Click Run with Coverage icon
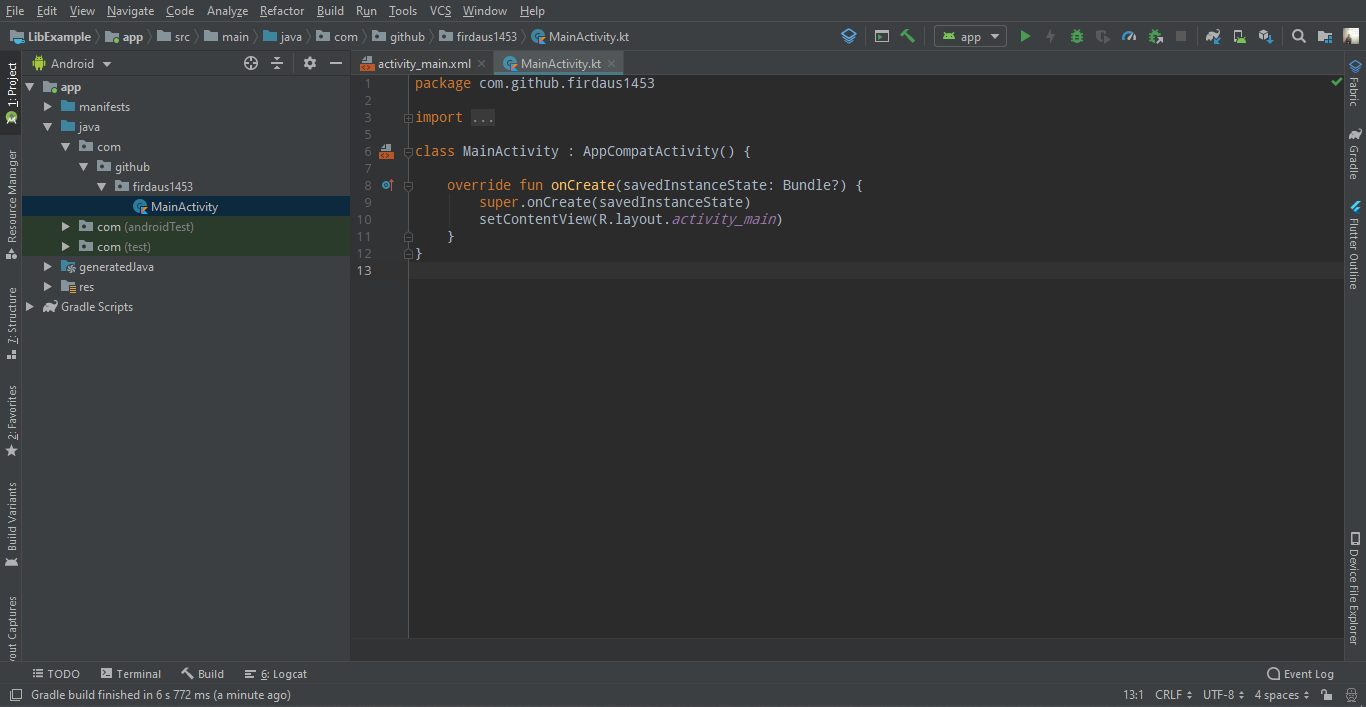The width and height of the screenshot is (1366, 707). (x=1102, y=36)
